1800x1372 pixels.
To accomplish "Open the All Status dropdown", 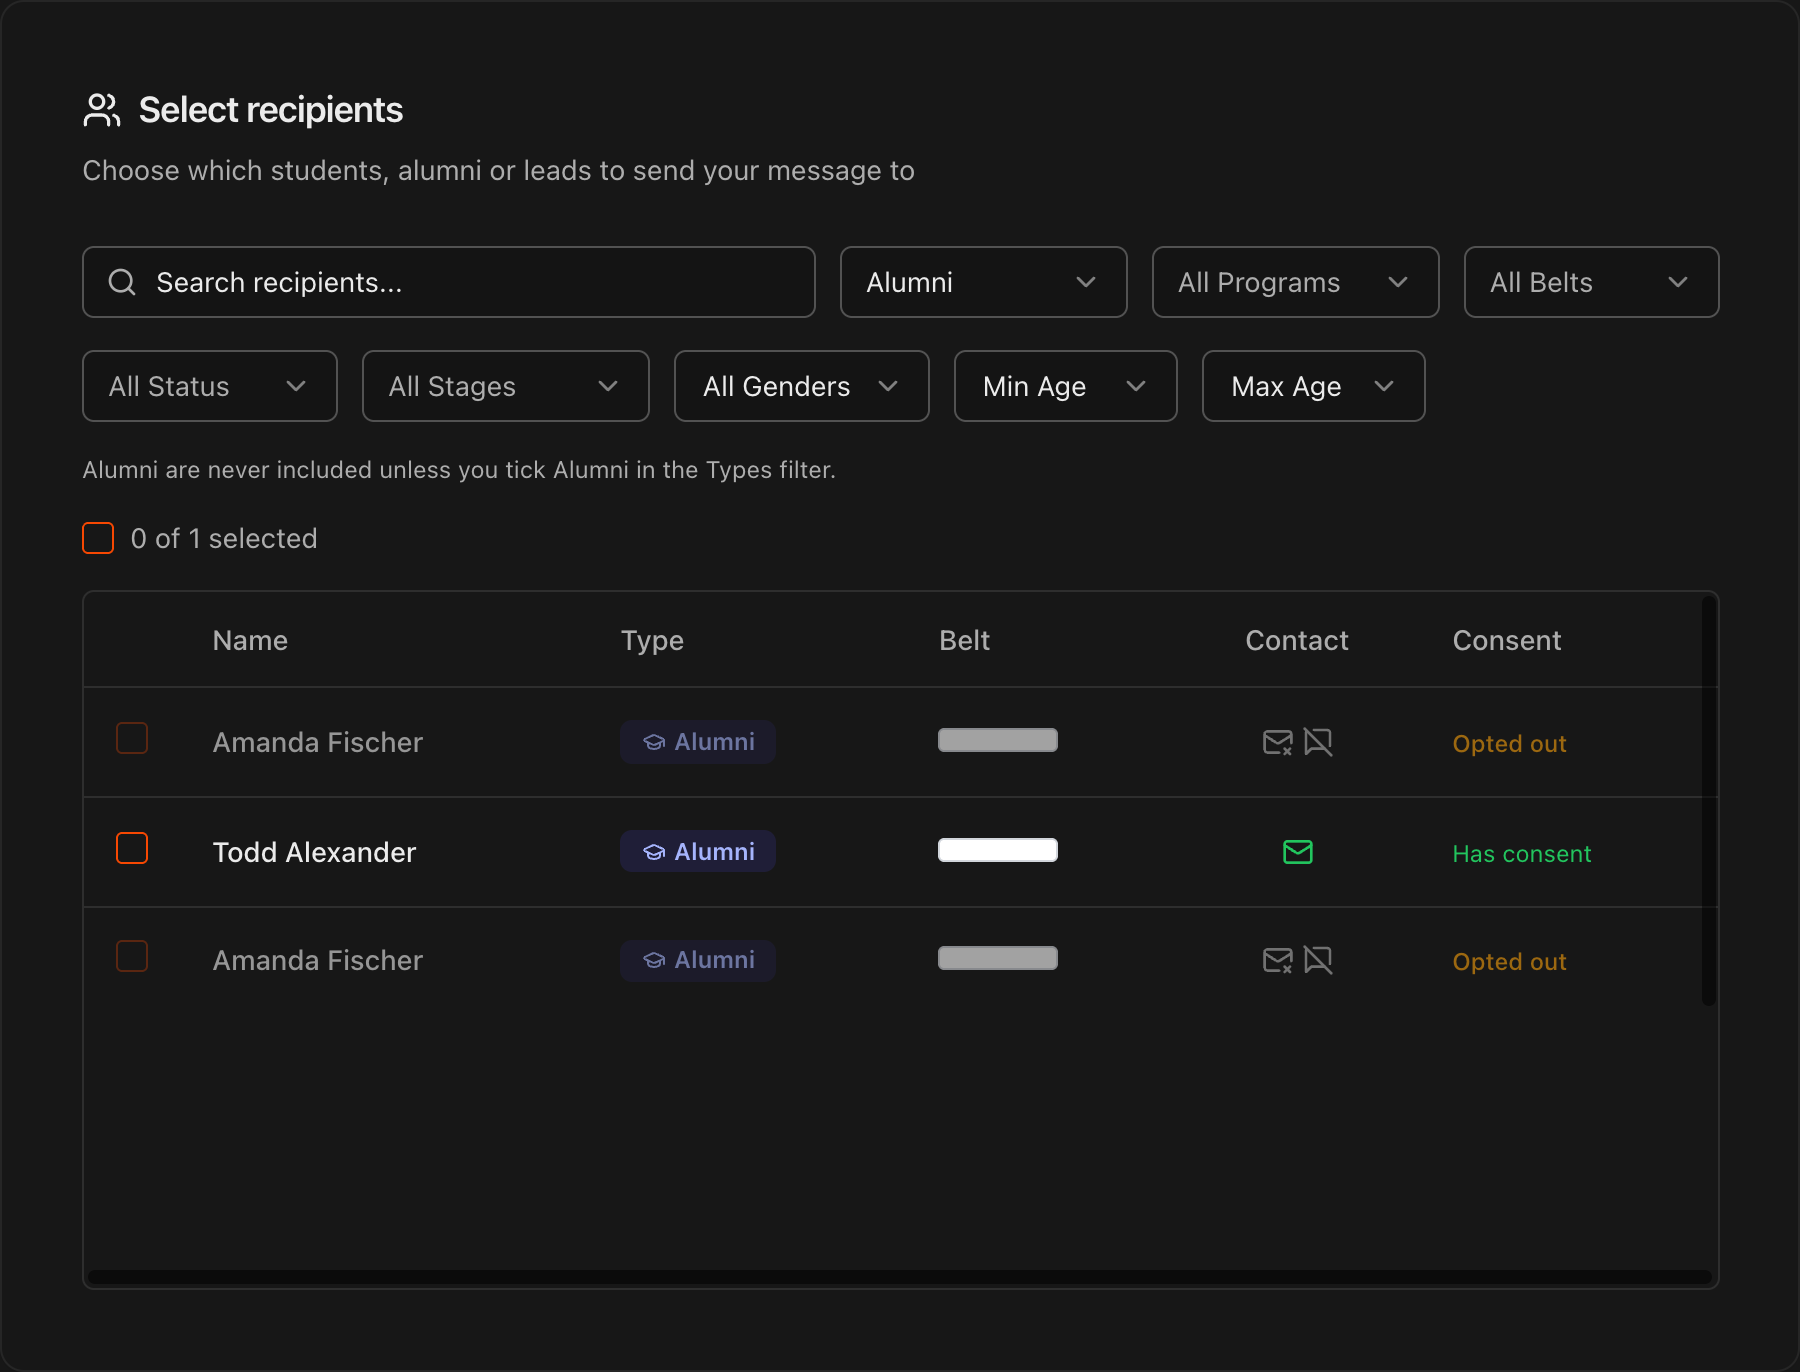I will [x=210, y=386].
